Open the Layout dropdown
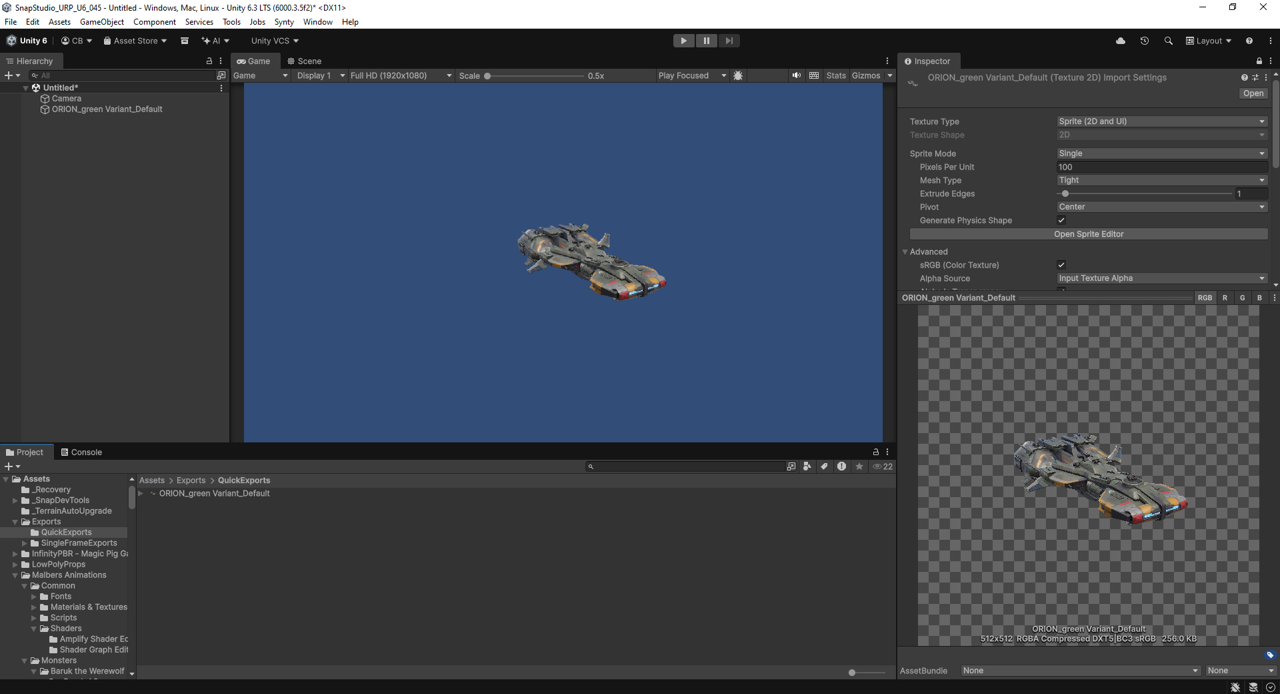 (x=1209, y=41)
